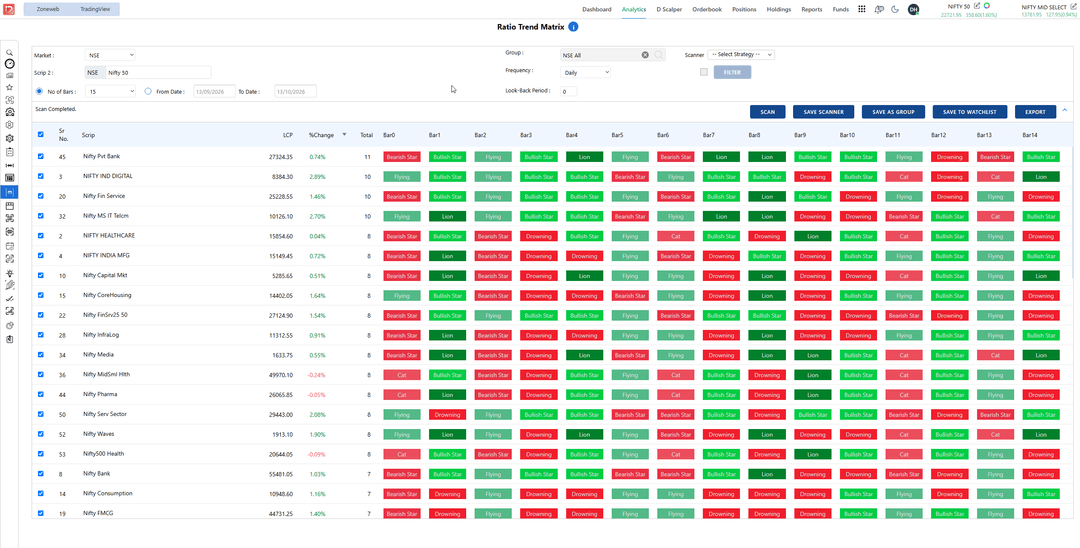Screen dimensions: 1080x548
Task: Switch to TradingView view
Action: [95, 10]
